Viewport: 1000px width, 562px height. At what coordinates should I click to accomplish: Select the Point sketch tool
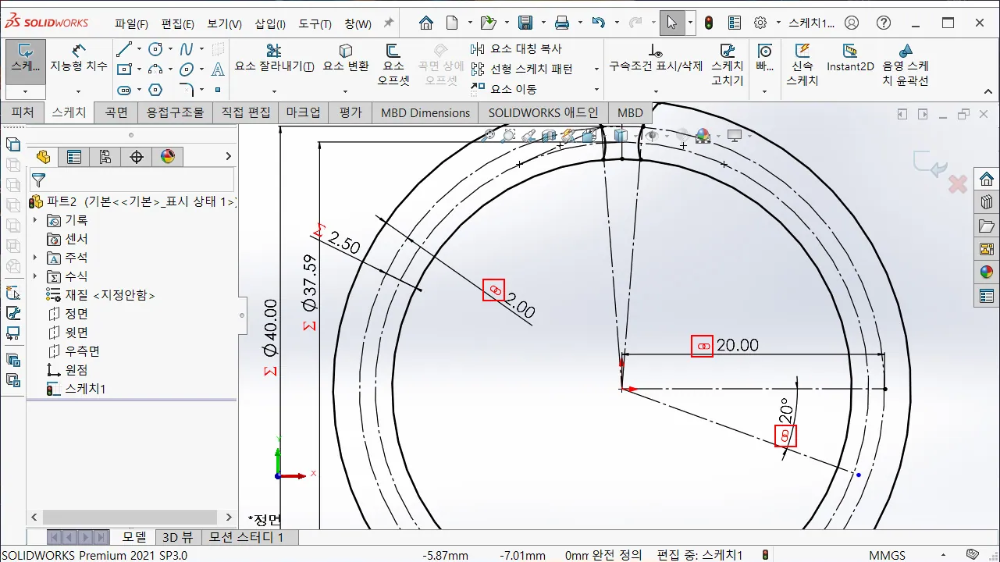(217, 90)
